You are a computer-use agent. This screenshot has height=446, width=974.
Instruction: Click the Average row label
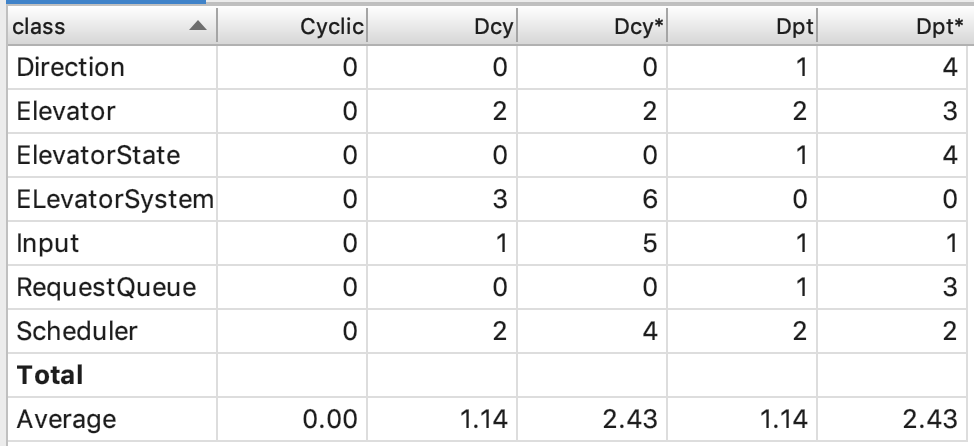coord(61,419)
